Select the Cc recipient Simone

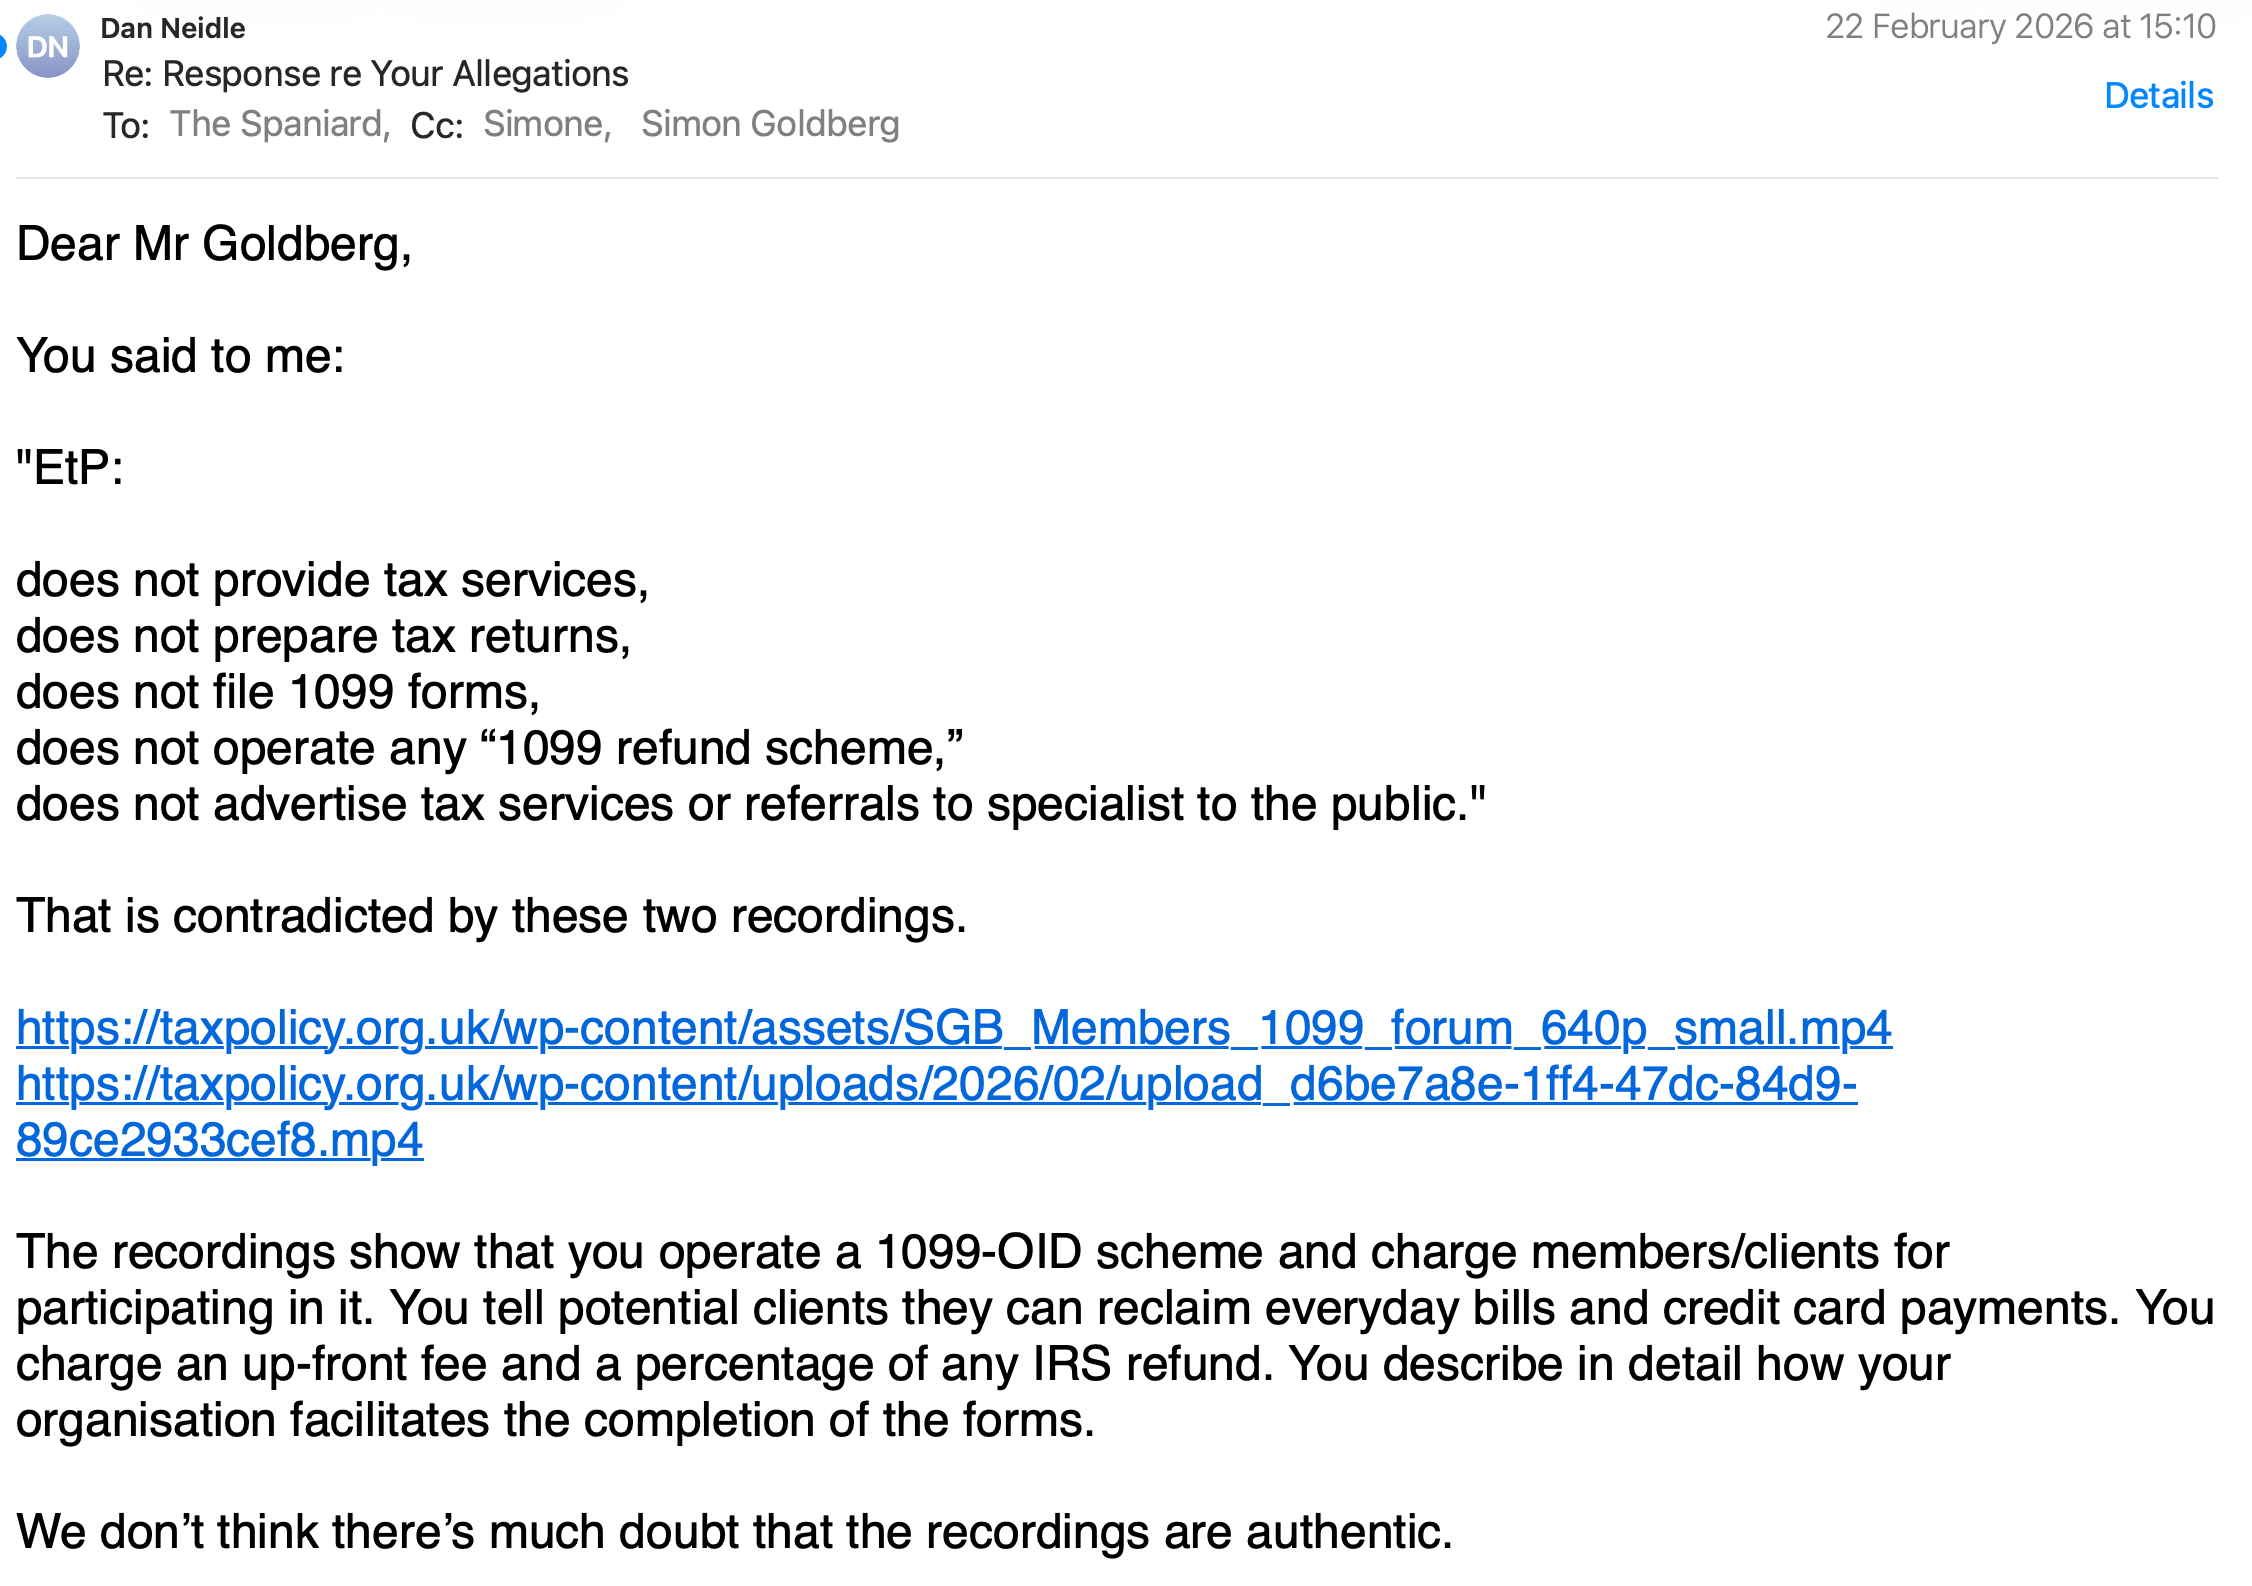click(545, 124)
